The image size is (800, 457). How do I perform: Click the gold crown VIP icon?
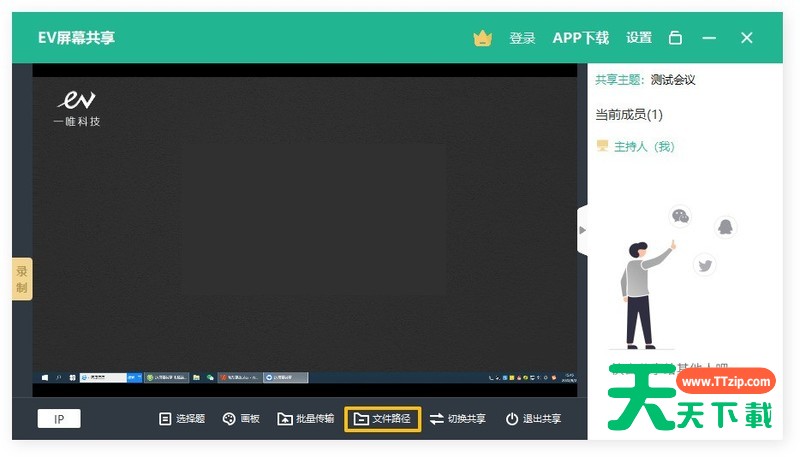[x=483, y=38]
